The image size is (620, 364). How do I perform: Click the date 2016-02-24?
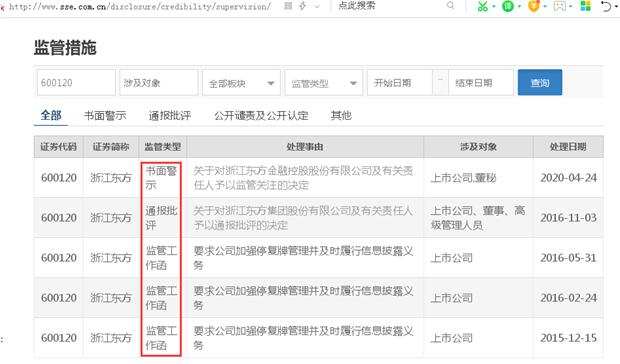(x=569, y=298)
